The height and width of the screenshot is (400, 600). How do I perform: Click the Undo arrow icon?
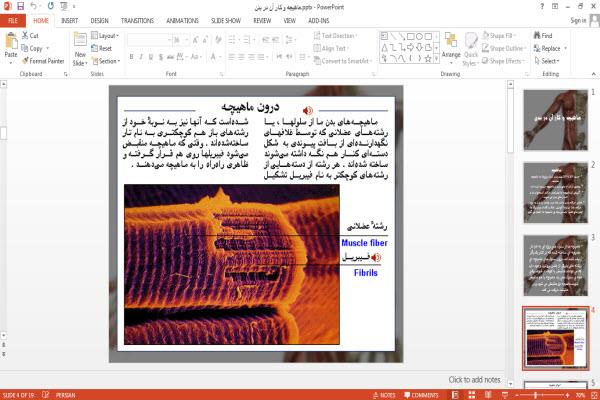click(x=34, y=7)
